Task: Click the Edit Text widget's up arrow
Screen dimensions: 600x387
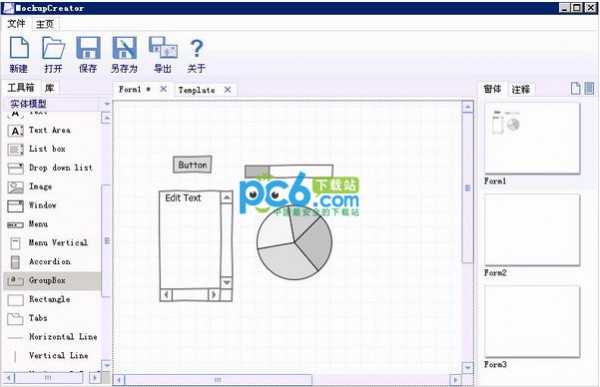Action: pyautogui.click(x=227, y=198)
